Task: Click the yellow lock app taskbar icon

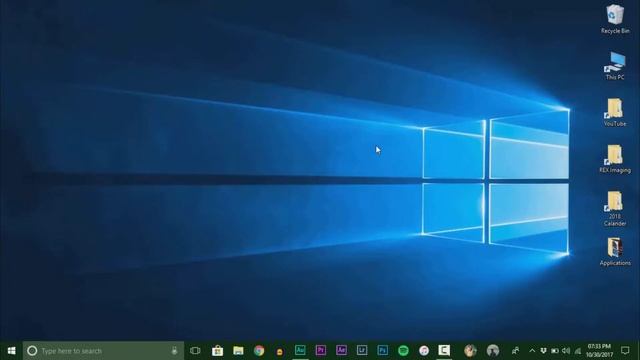Action: pyautogui.click(x=280, y=351)
